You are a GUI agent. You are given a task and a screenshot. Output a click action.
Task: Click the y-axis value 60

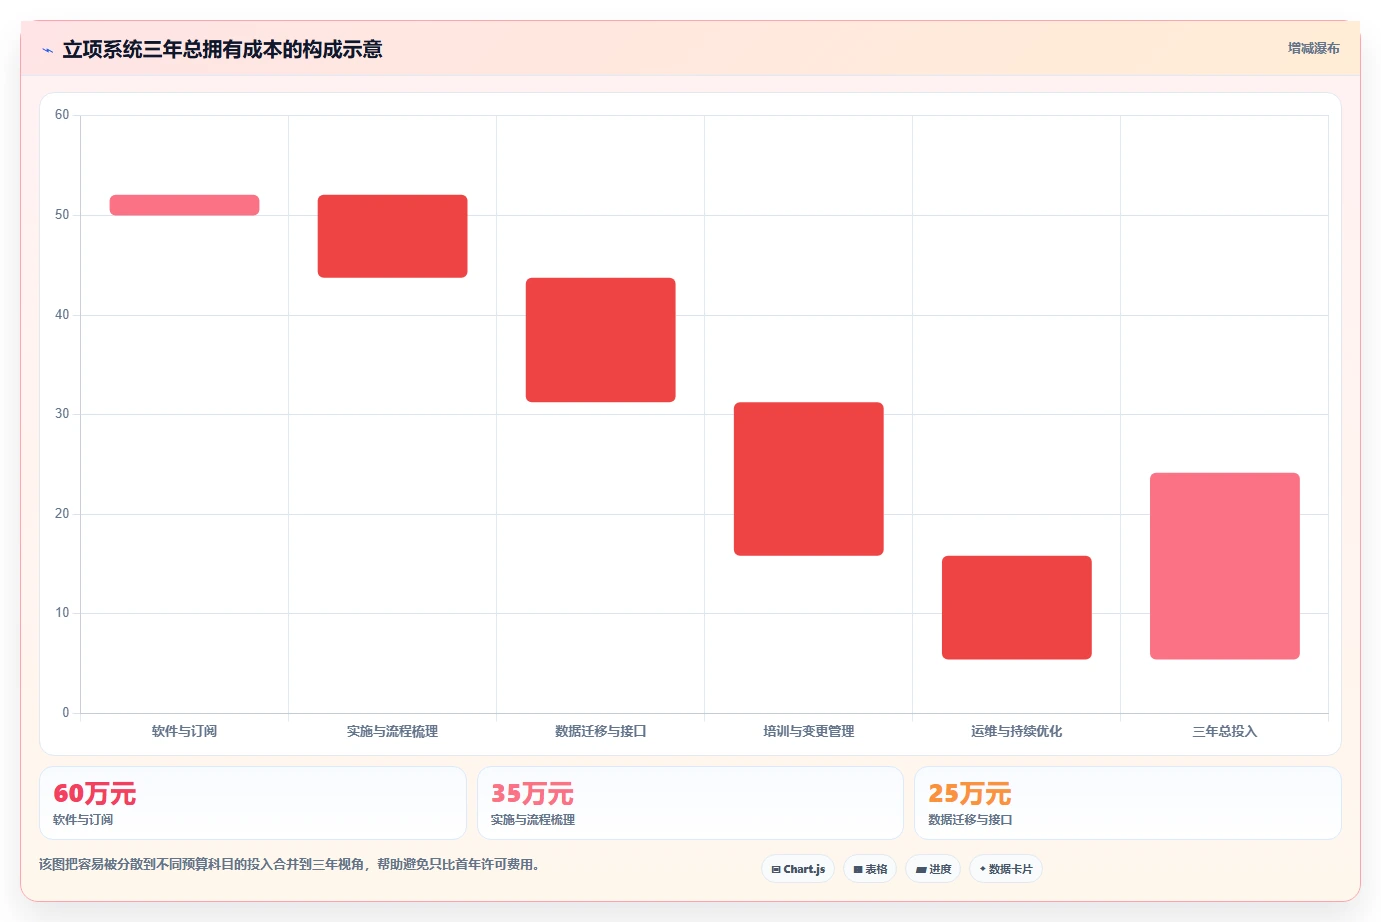pyautogui.click(x=62, y=115)
